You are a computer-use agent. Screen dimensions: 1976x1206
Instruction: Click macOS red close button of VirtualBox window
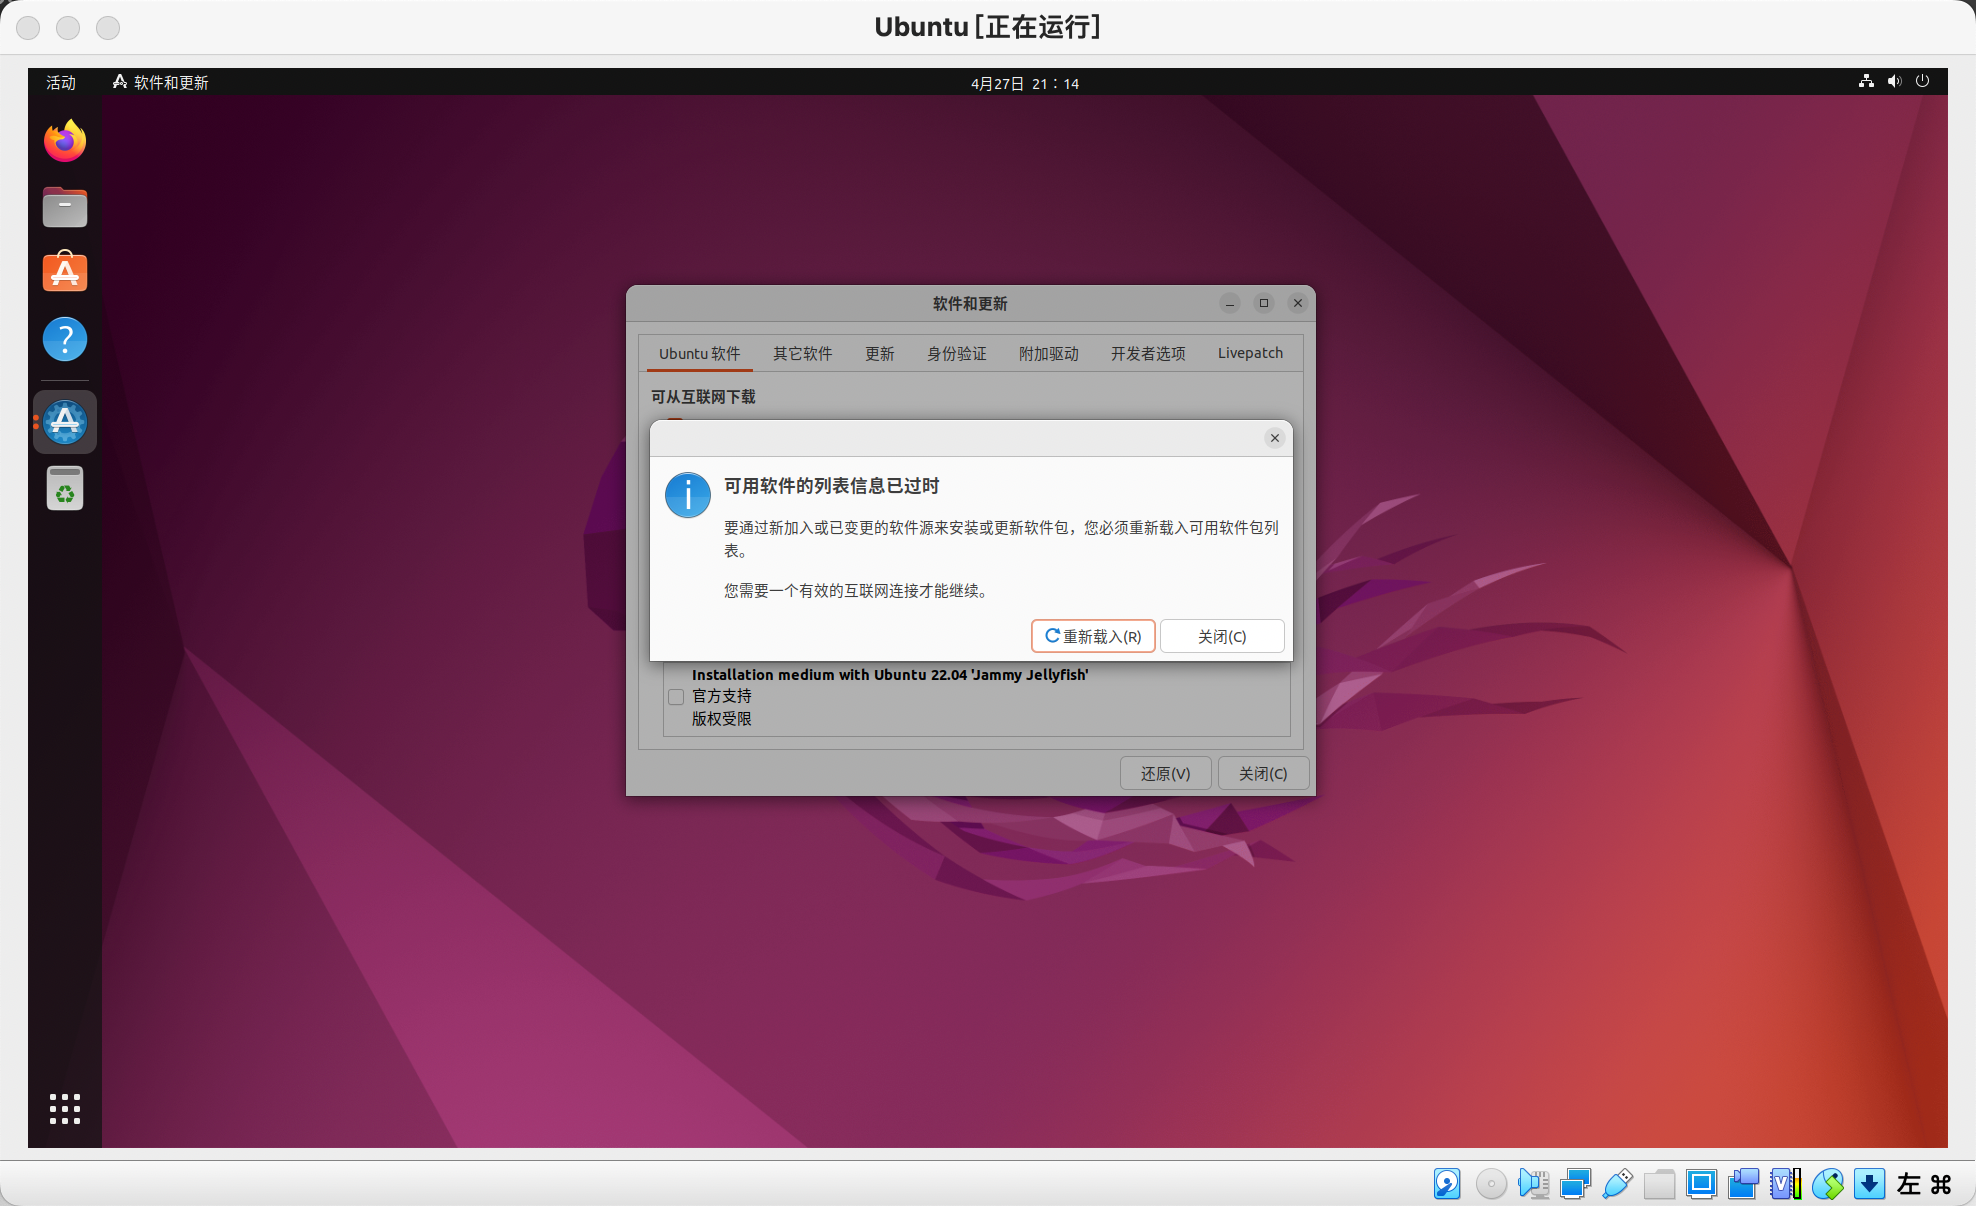point(28,28)
